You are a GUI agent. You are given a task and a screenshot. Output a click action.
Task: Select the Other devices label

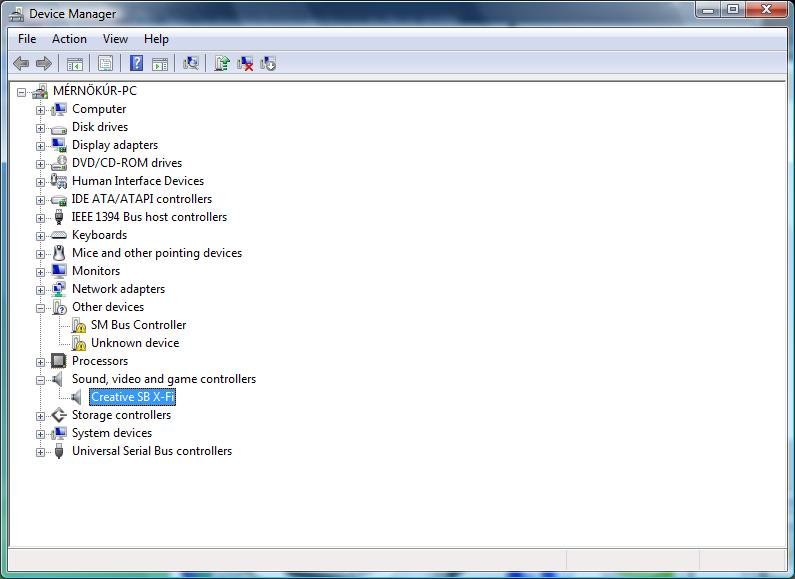(x=108, y=307)
